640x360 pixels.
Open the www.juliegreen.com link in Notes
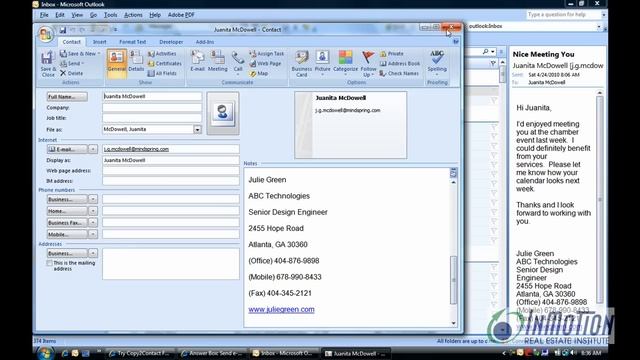[x=281, y=309]
